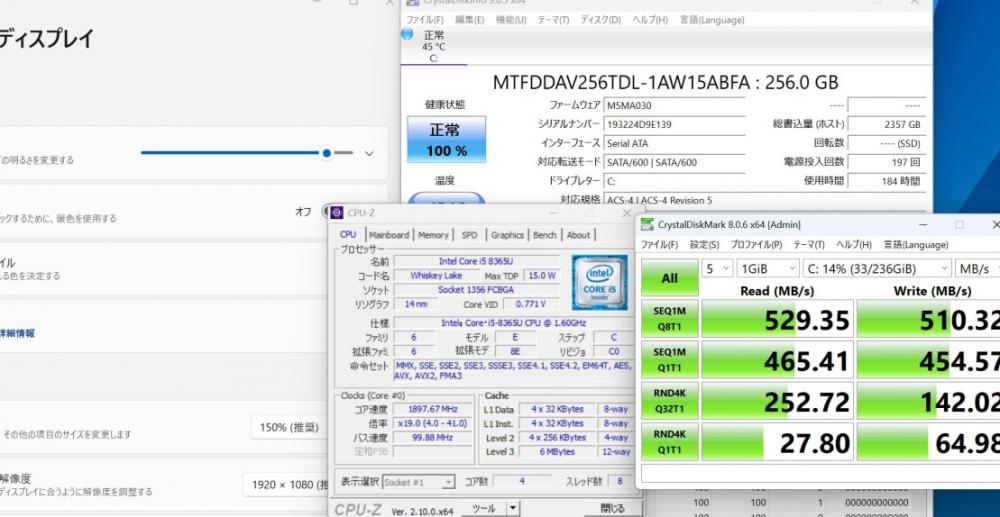Viewport: 1000px width, 517px height.
Task: Click the Intel Core i5 8365U name field
Action: (476, 261)
